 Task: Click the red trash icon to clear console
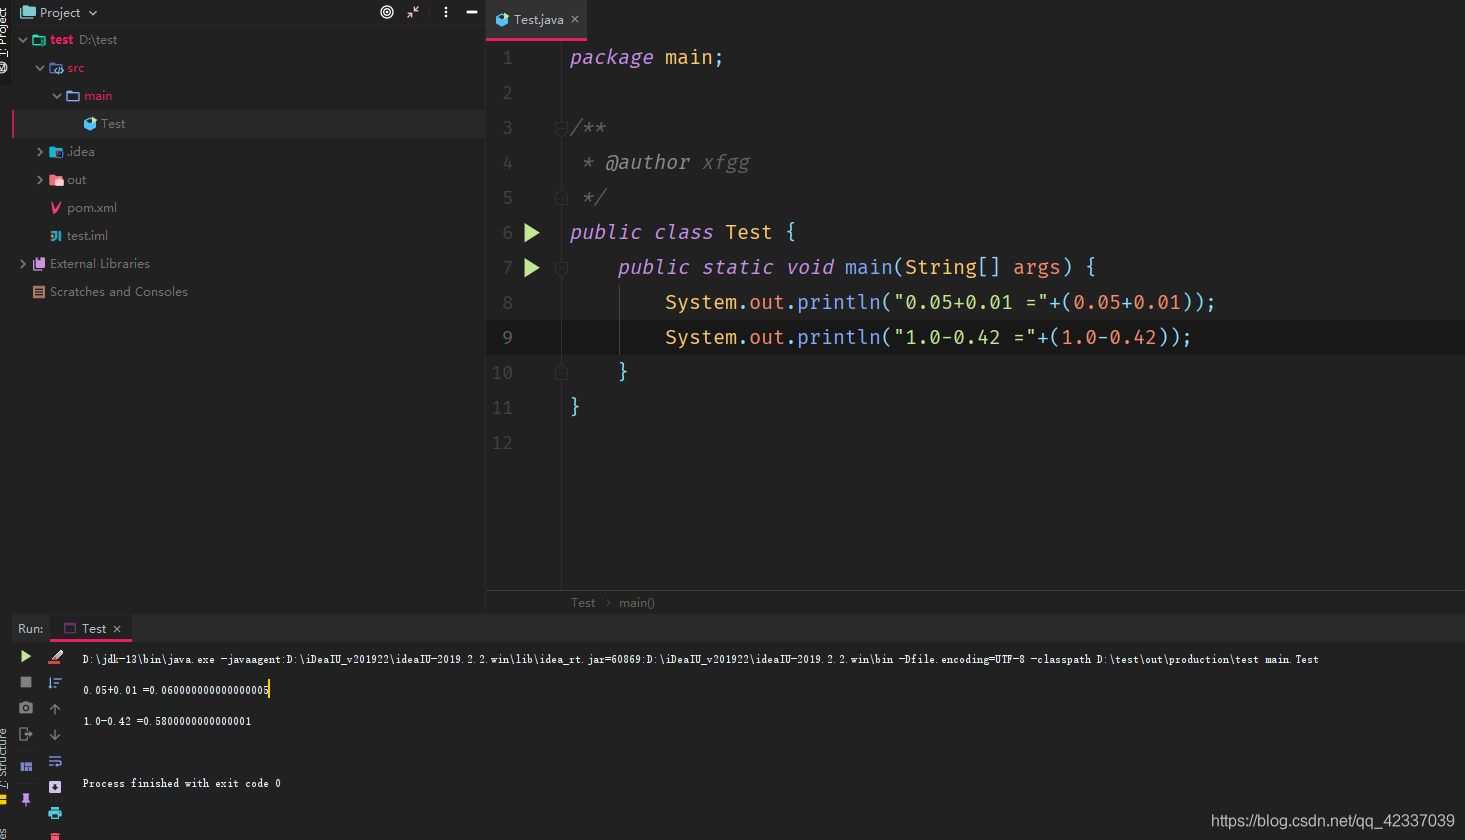[x=55, y=836]
